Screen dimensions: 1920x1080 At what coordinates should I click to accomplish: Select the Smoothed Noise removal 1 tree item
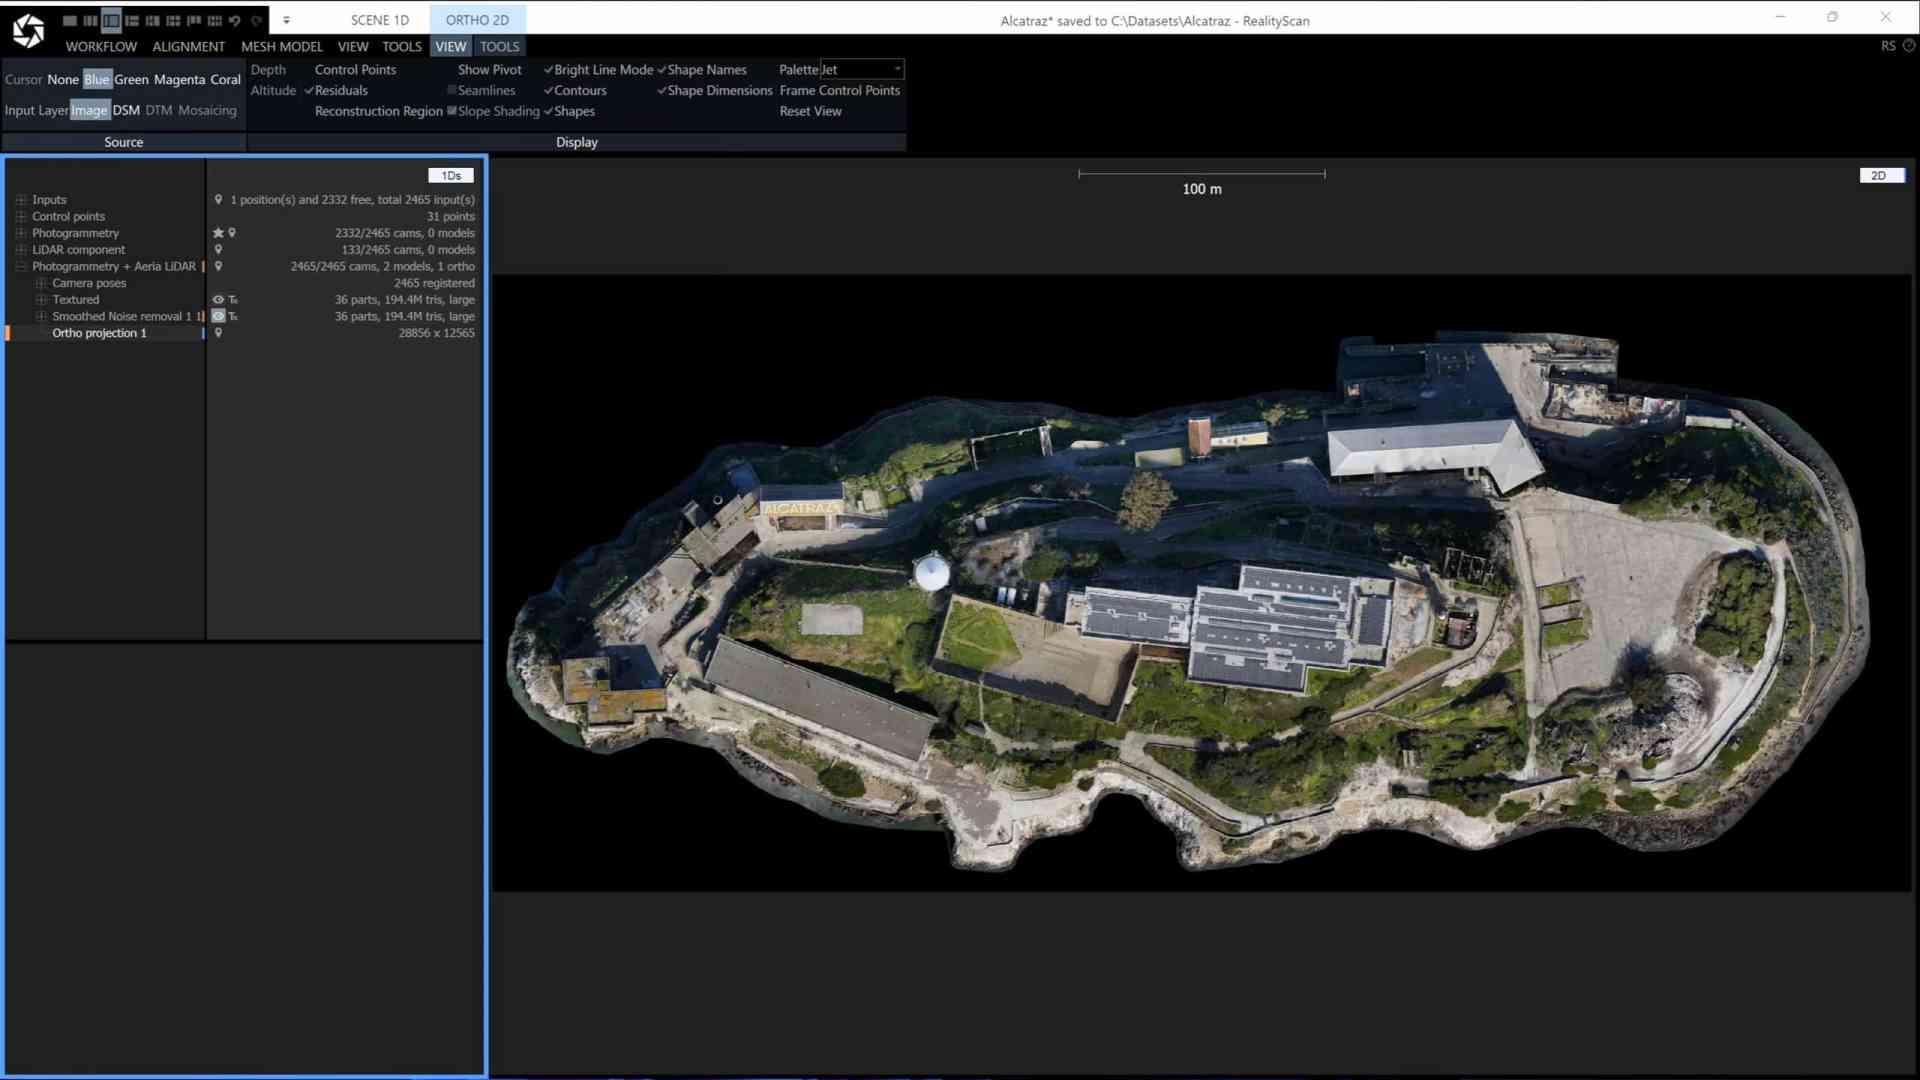pos(120,316)
